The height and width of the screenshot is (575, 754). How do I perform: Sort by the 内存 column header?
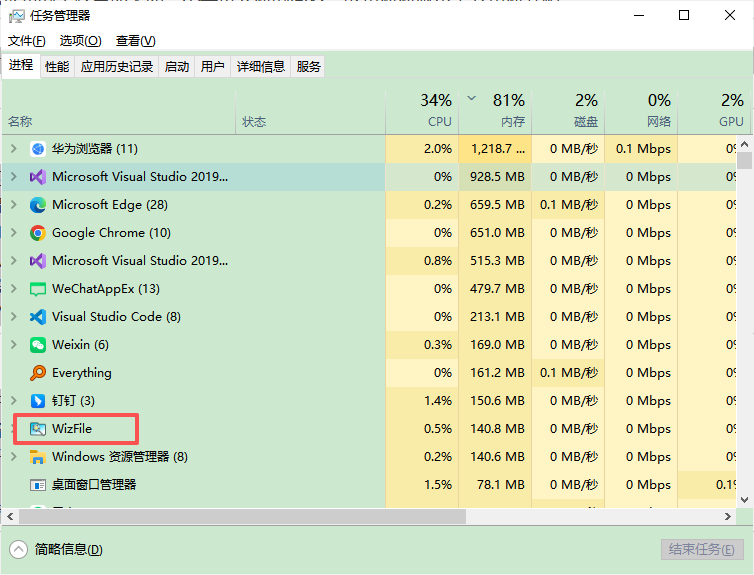point(495,112)
